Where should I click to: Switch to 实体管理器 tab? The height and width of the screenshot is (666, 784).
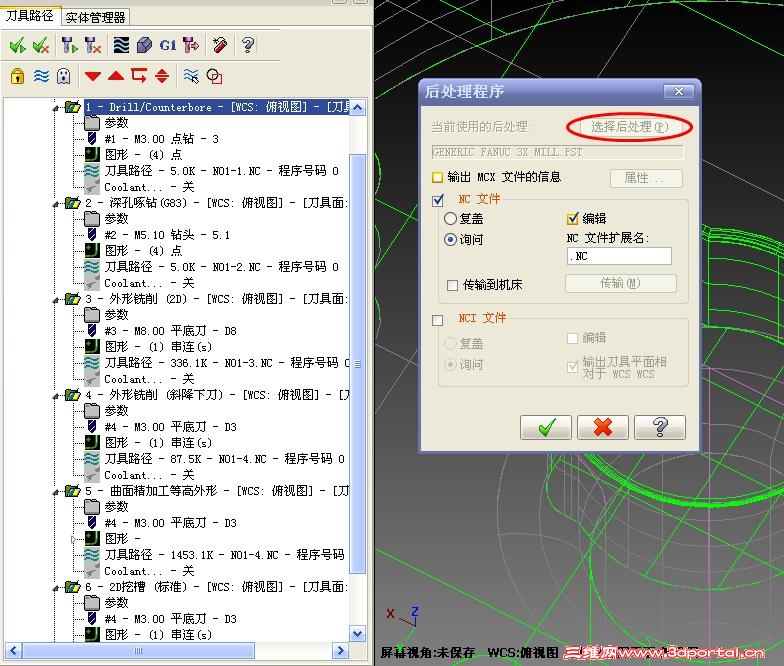pos(95,18)
